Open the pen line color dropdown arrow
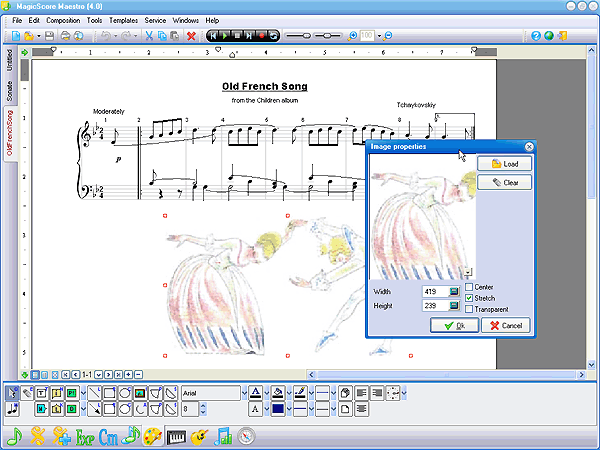 coord(311,393)
